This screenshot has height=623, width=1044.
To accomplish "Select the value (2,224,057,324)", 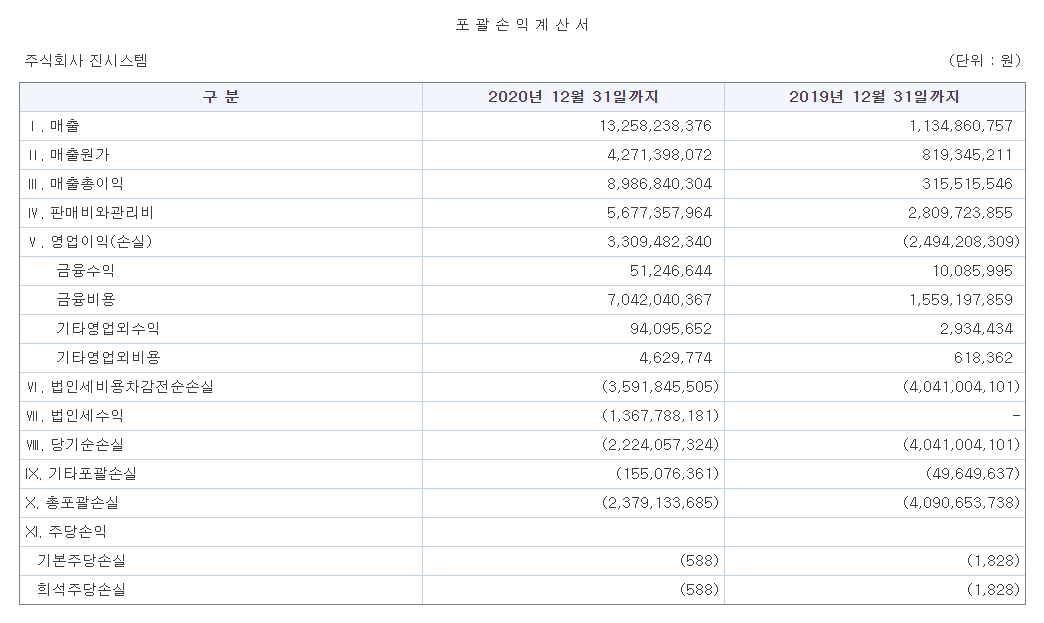I will click(x=660, y=445).
